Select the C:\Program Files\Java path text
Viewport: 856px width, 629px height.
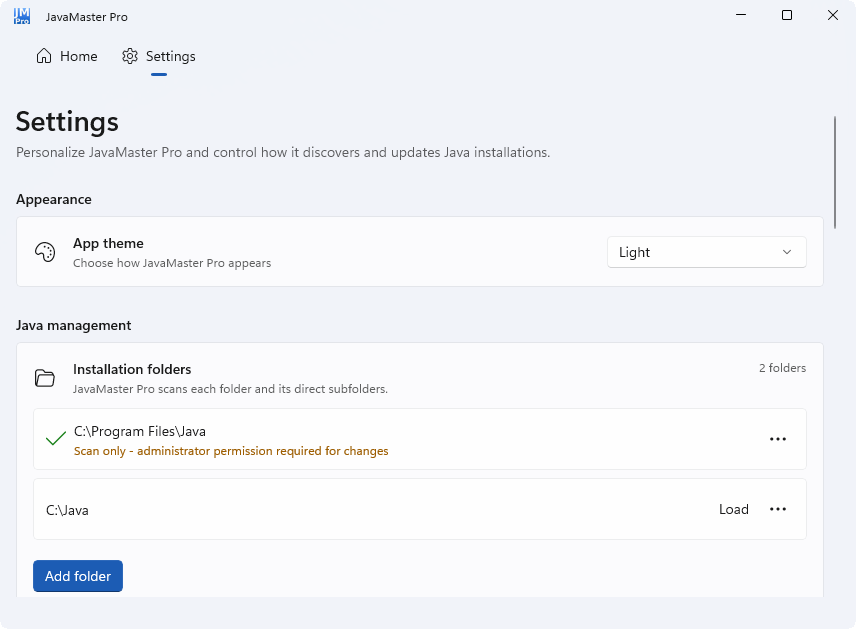point(140,431)
